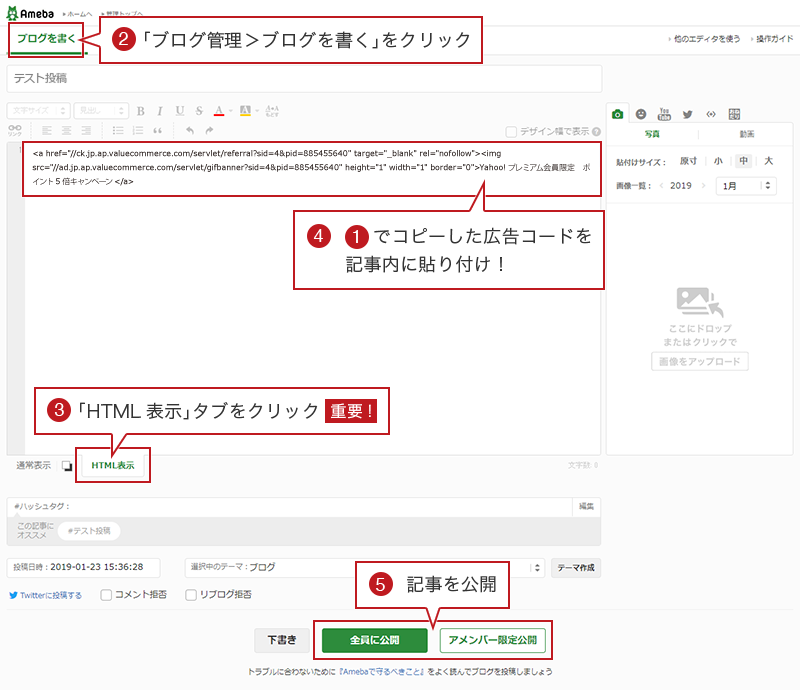Click the Bold formatting icon
The width and height of the screenshot is (800, 690).
pyautogui.click(x=141, y=111)
